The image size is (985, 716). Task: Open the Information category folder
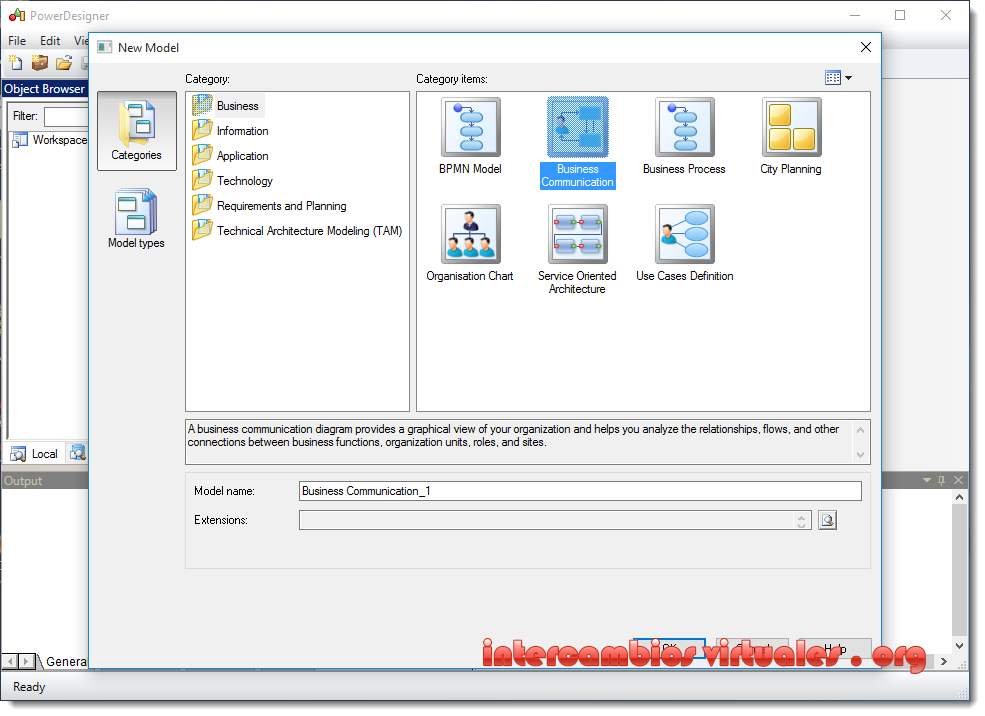[x=231, y=131]
